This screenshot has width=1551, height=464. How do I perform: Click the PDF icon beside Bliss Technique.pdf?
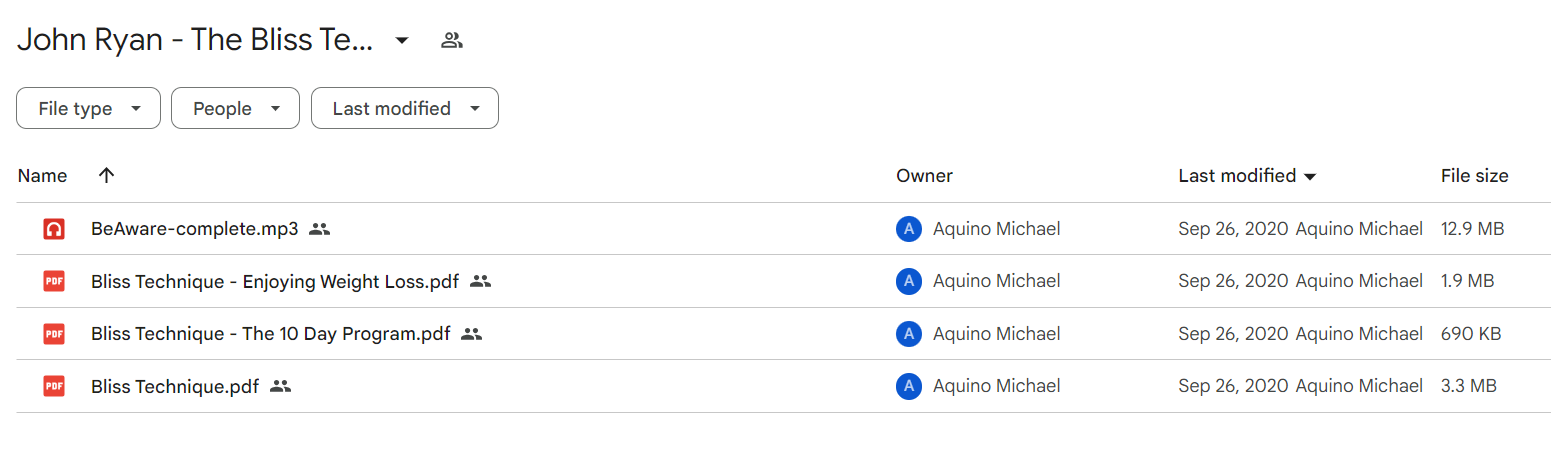(x=54, y=386)
